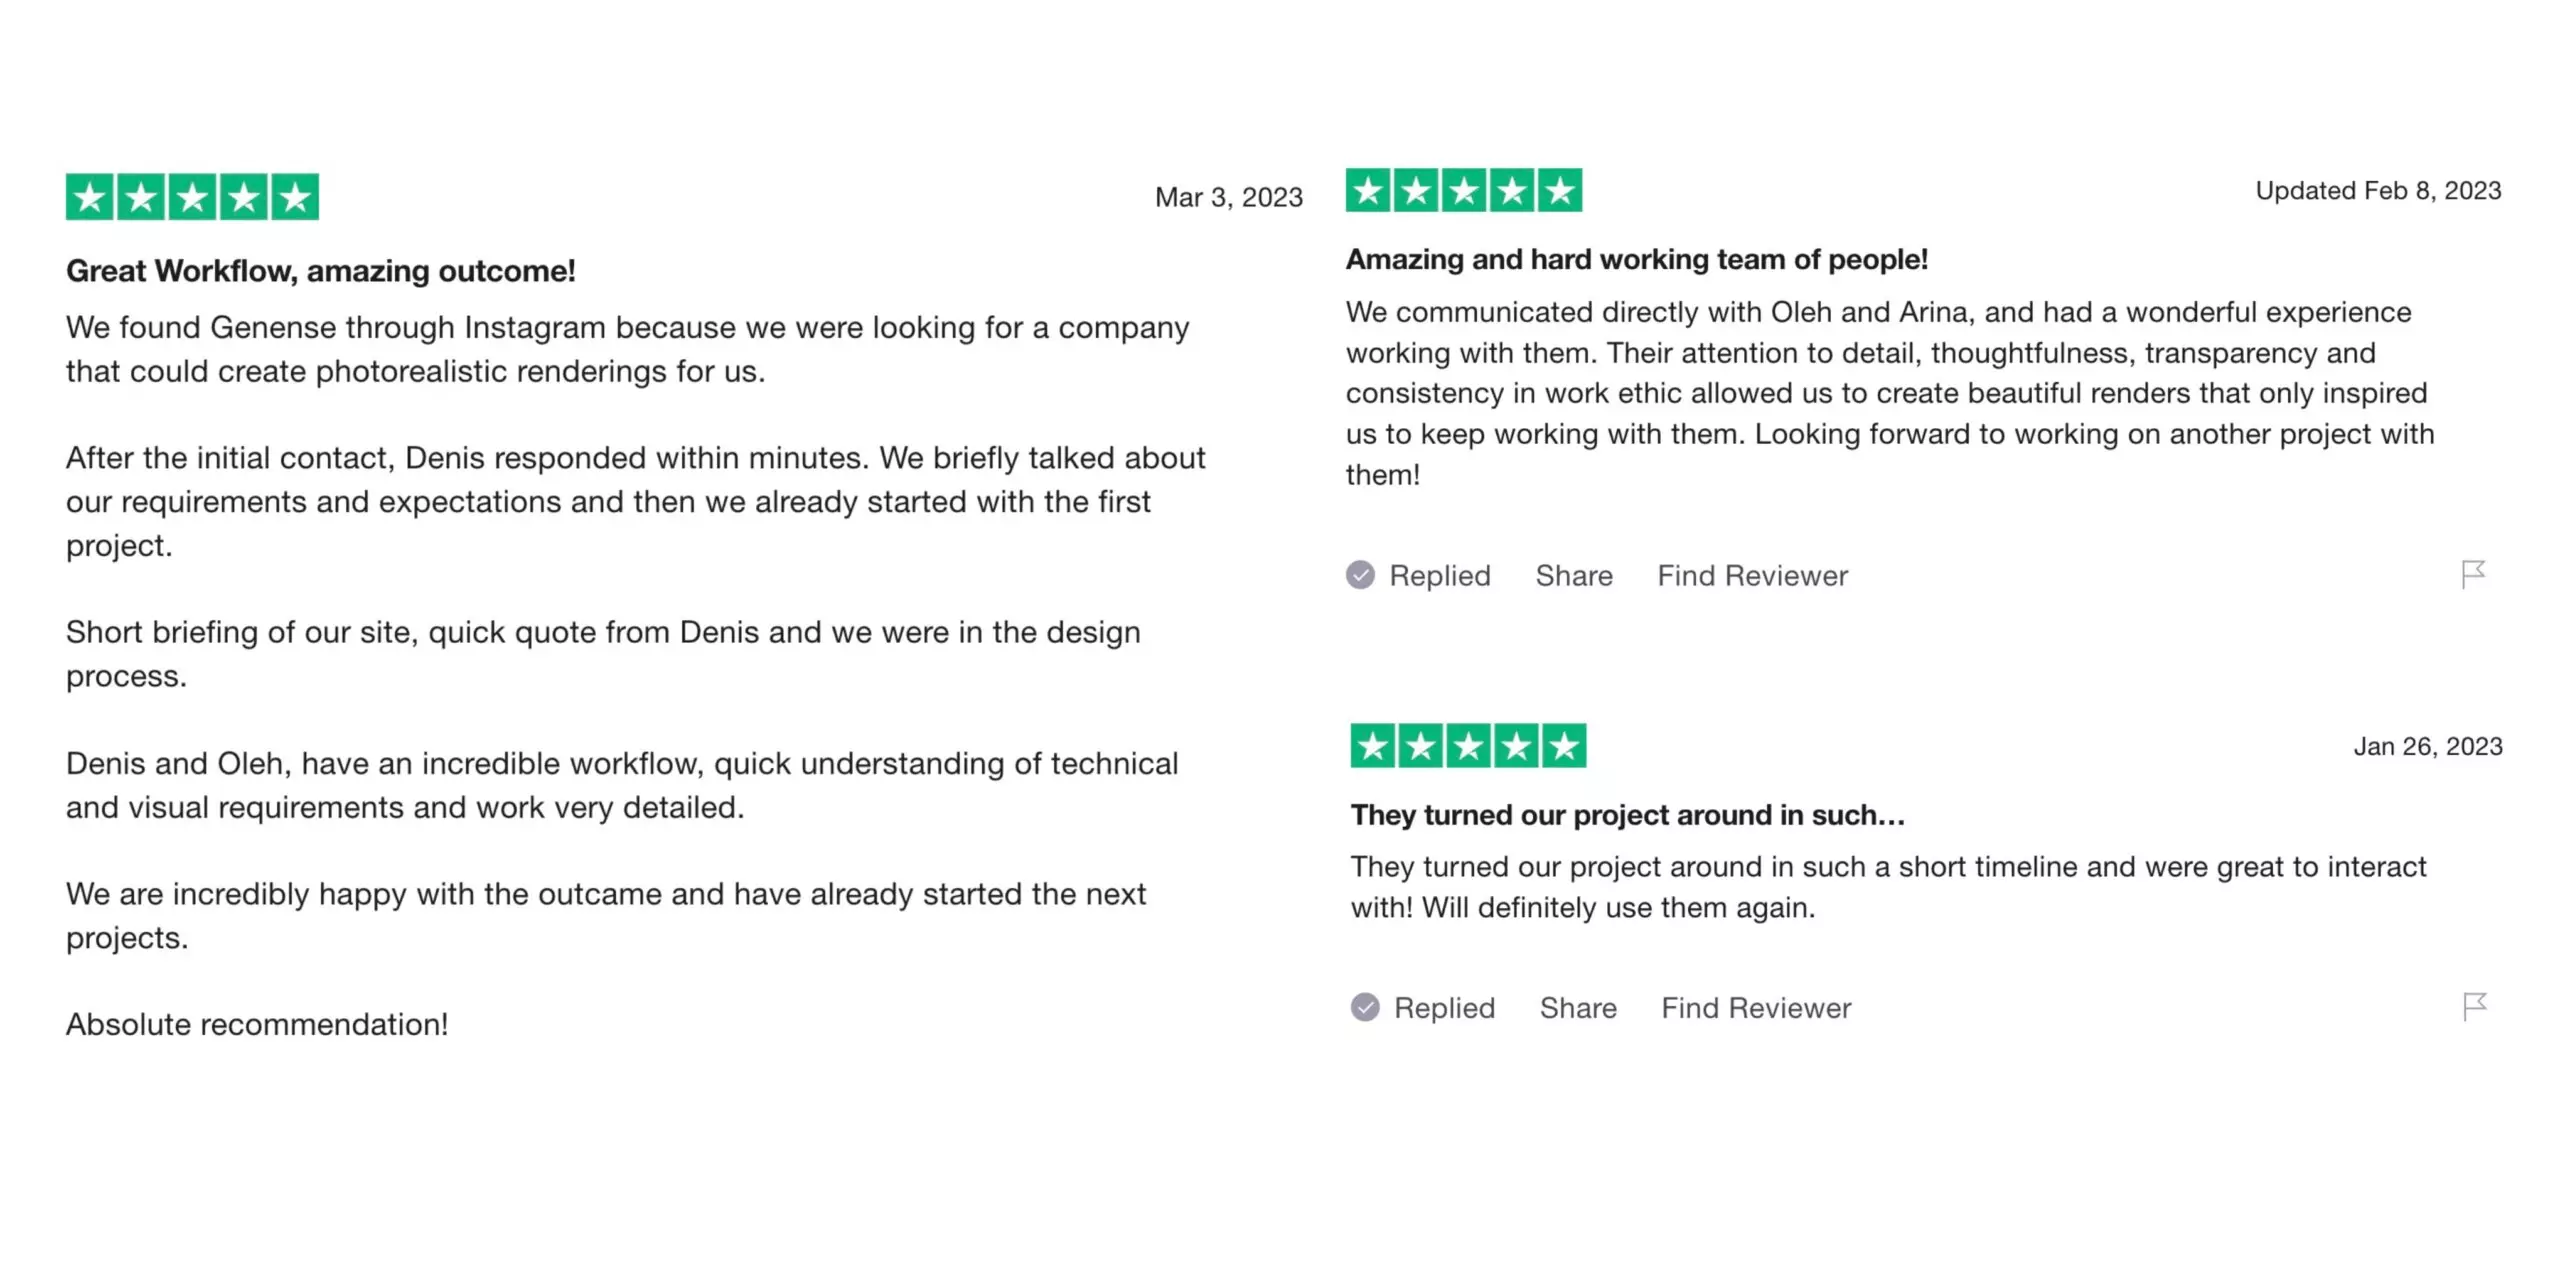This screenshot has width=2560, height=1280.
Task: Click the Mar 3, 2023 review date
Action: (1228, 197)
